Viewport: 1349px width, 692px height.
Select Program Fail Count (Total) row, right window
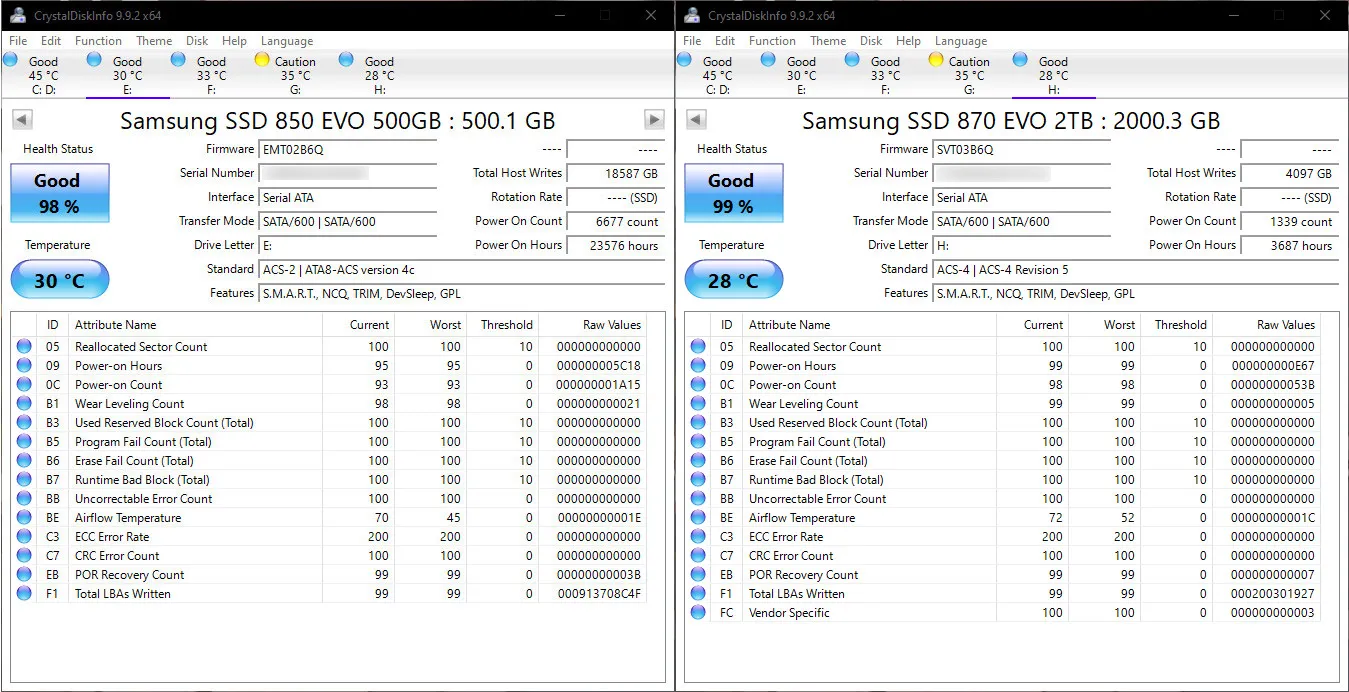coord(1002,442)
